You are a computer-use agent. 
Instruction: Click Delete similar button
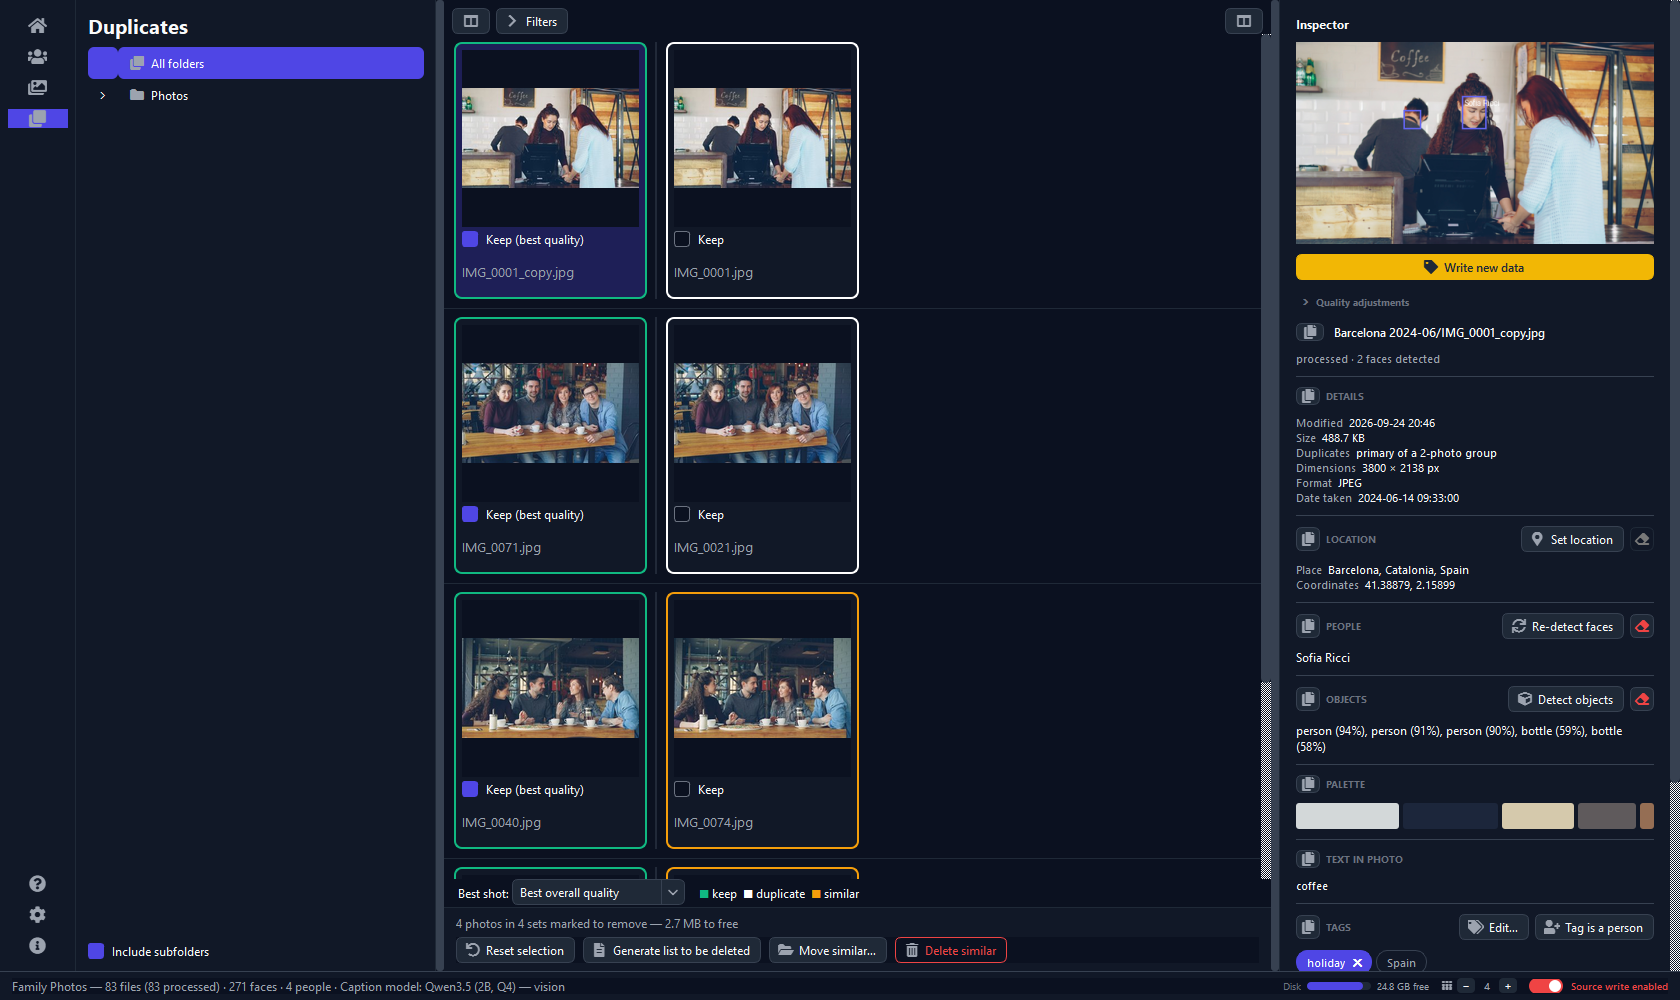click(x=951, y=950)
